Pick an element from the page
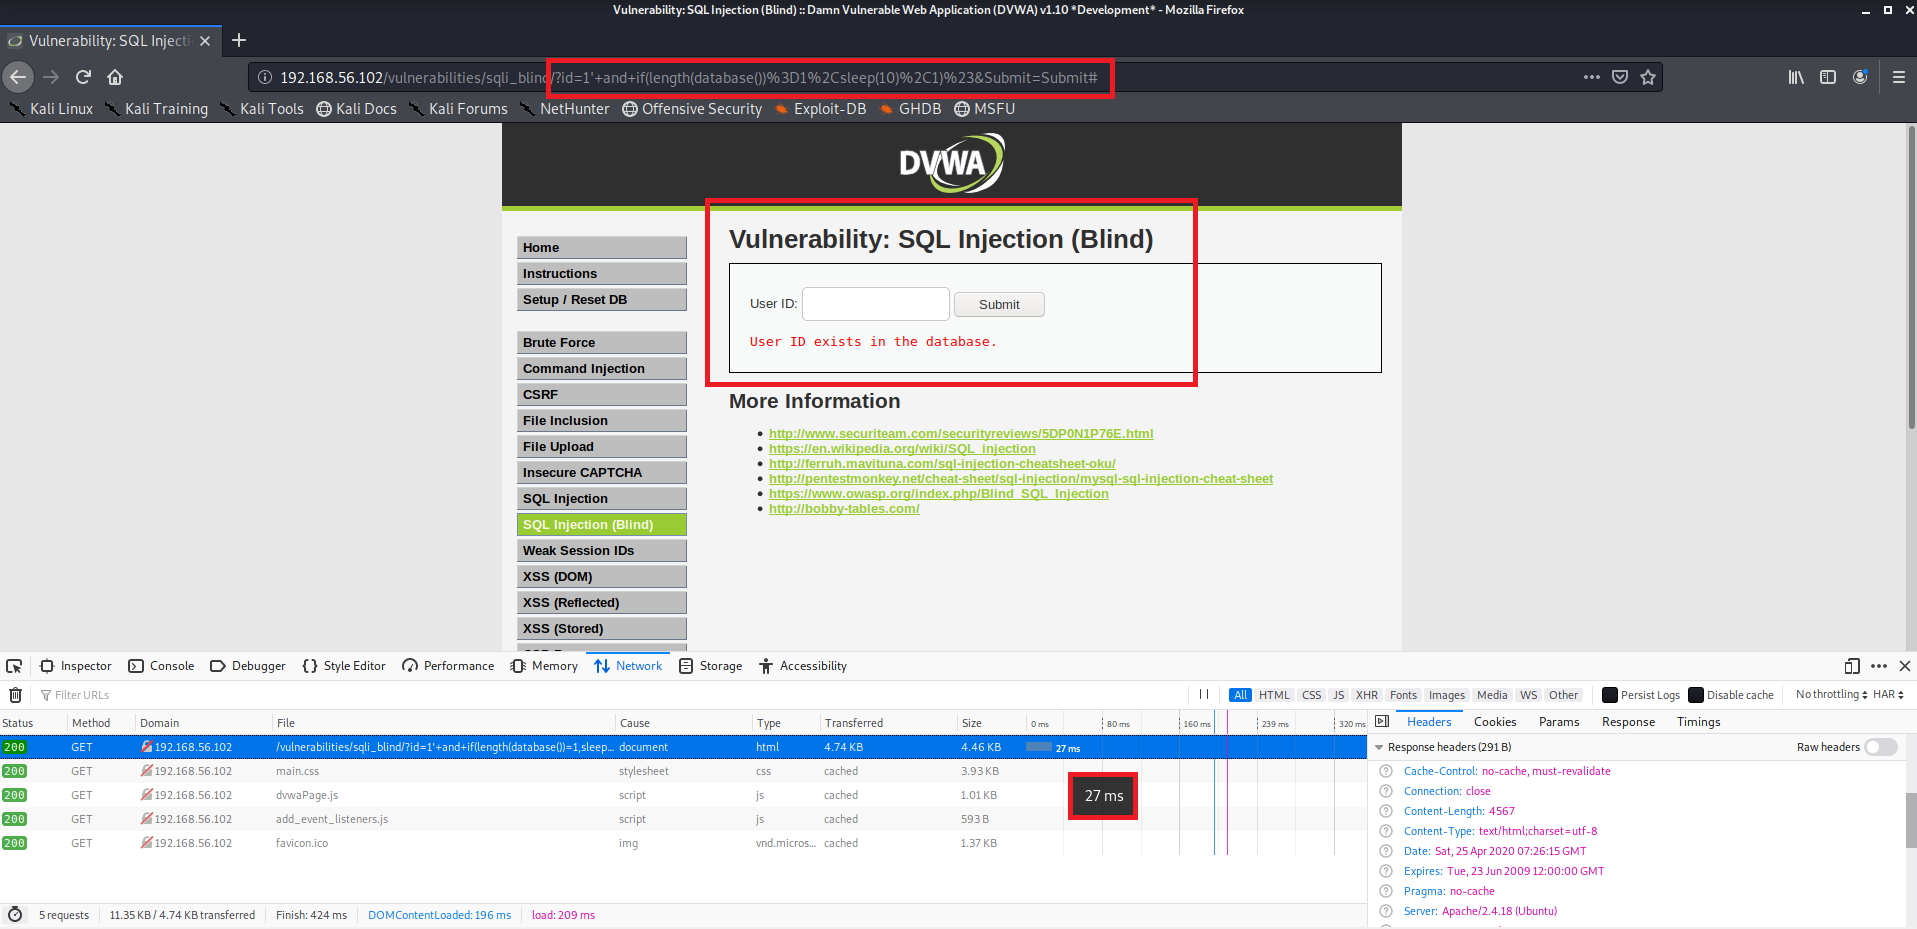This screenshot has height=929, width=1917. pyautogui.click(x=14, y=666)
